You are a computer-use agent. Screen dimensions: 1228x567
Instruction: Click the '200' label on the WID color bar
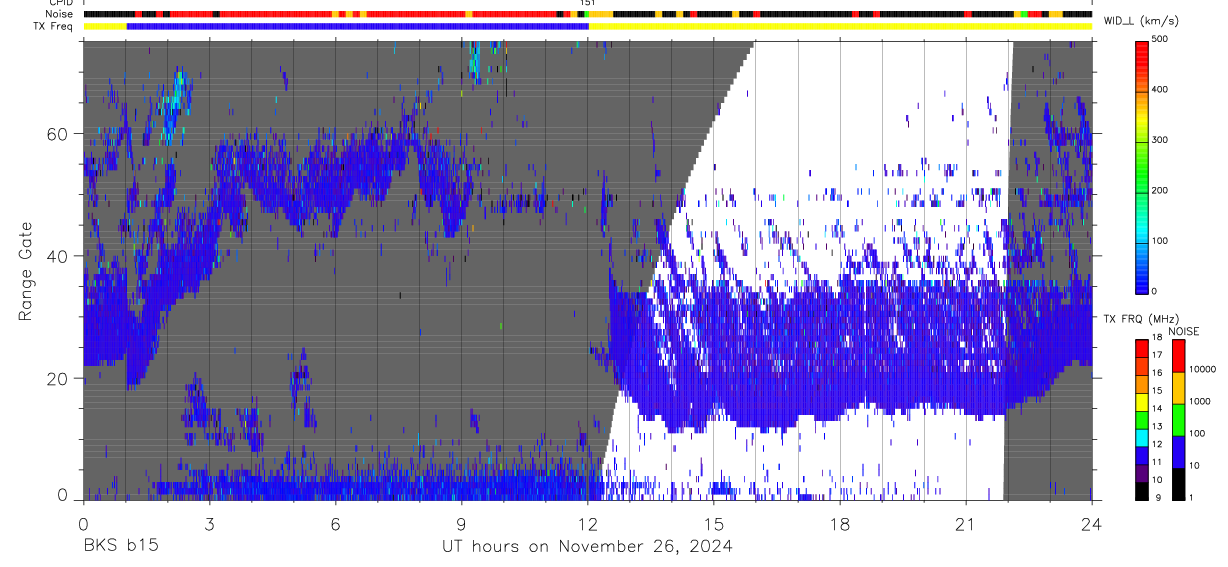[x=1161, y=191]
